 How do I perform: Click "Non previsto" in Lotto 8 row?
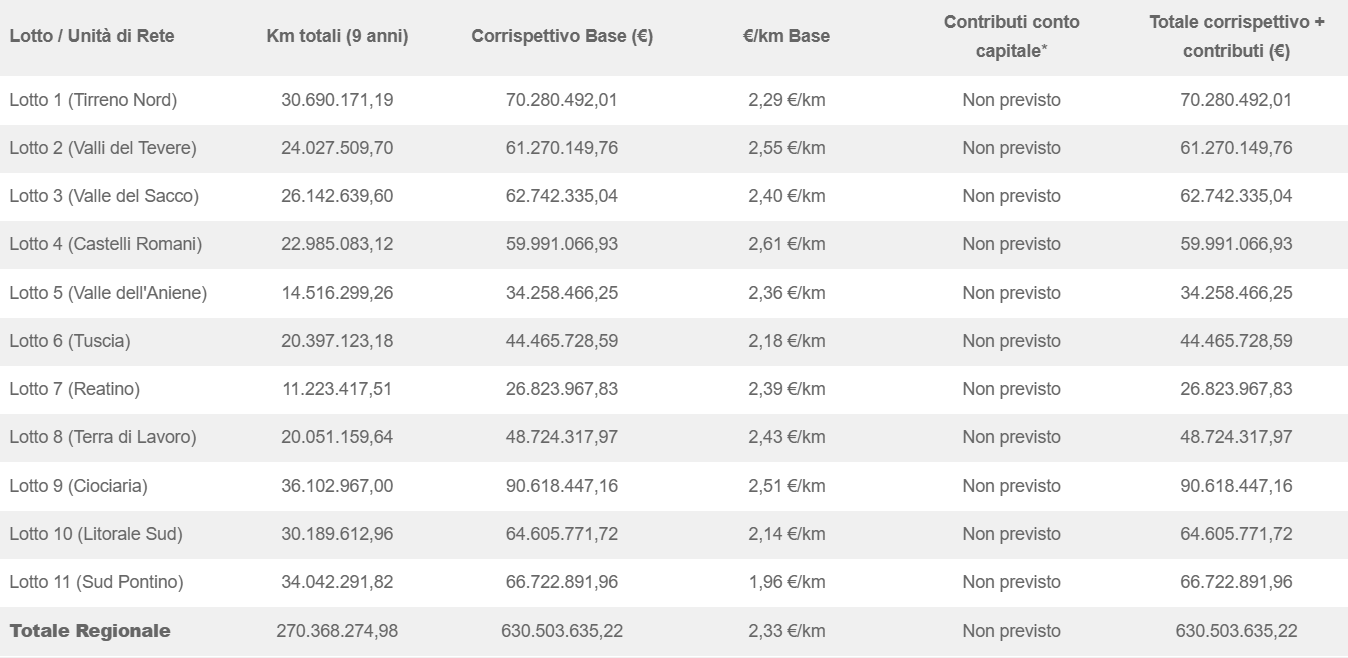(x=1011, y=437)
